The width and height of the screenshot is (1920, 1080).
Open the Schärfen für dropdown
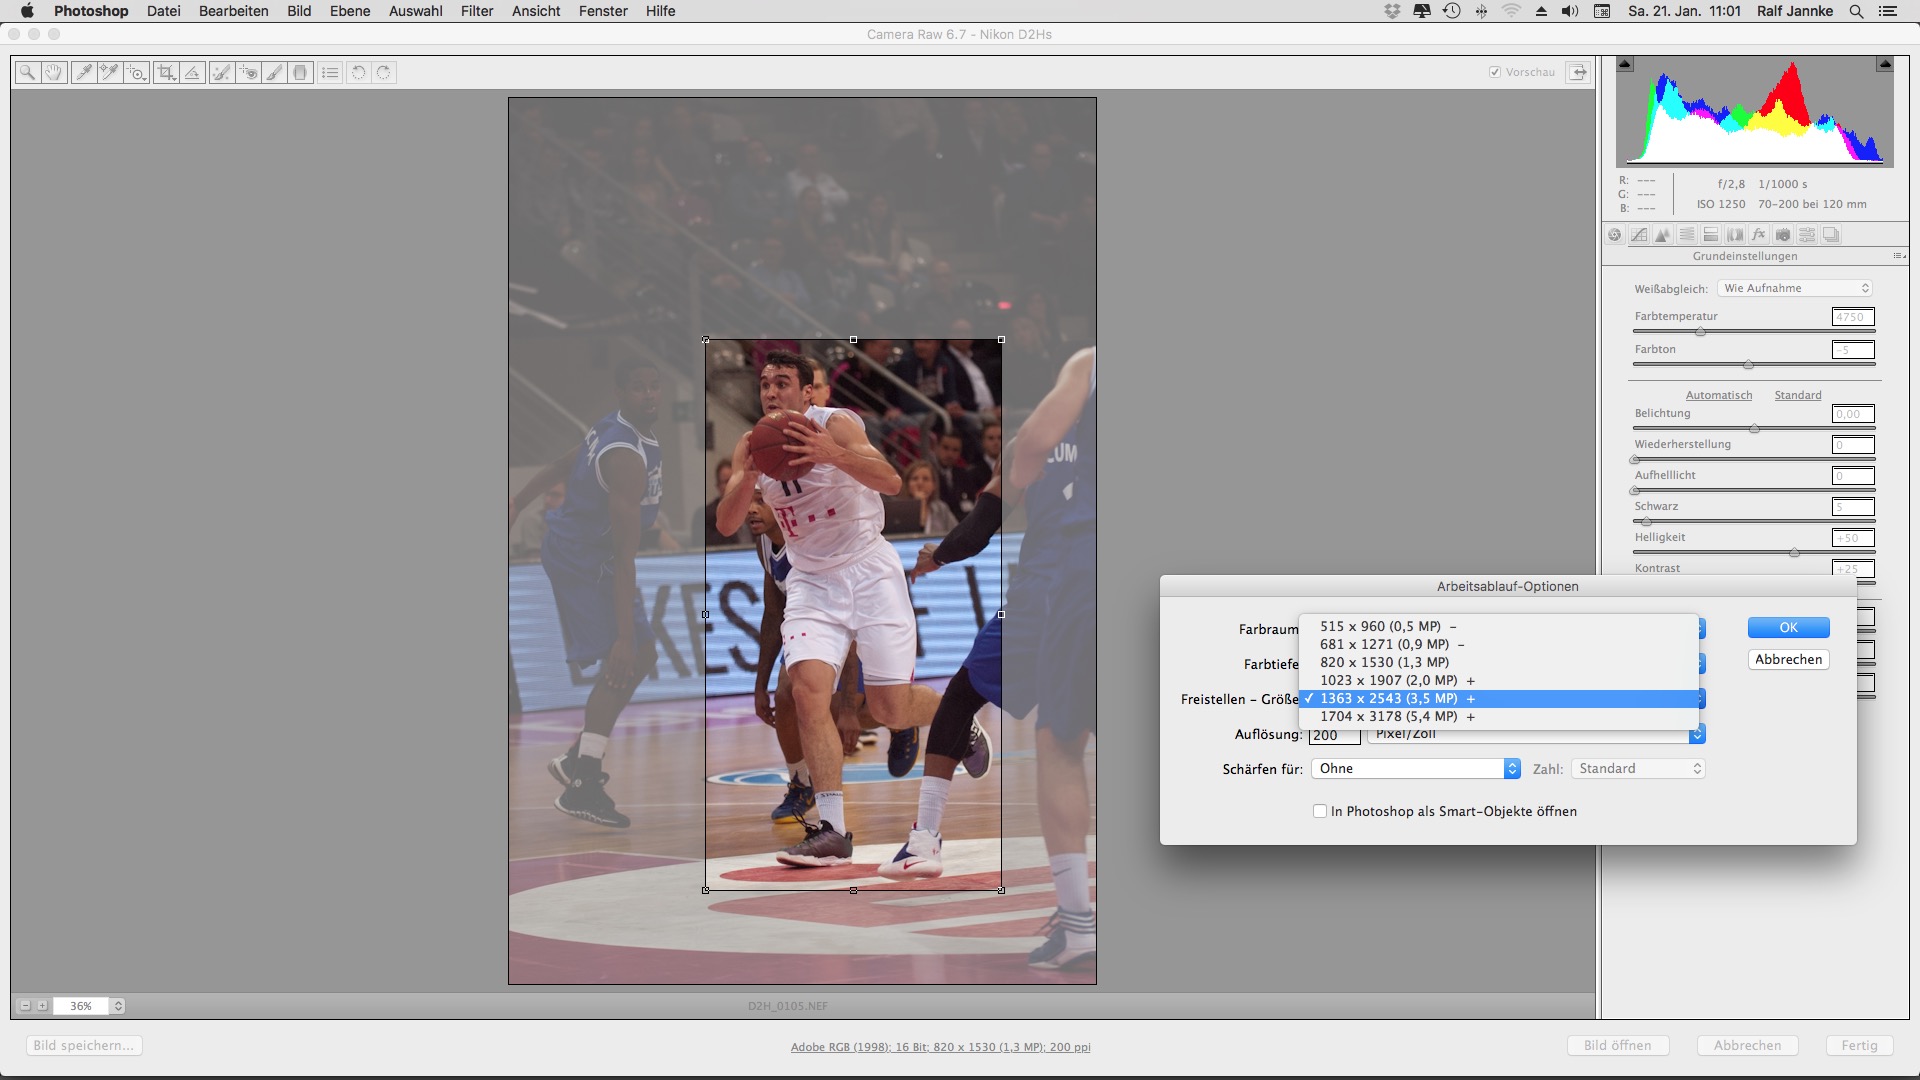click(1415, 768)
